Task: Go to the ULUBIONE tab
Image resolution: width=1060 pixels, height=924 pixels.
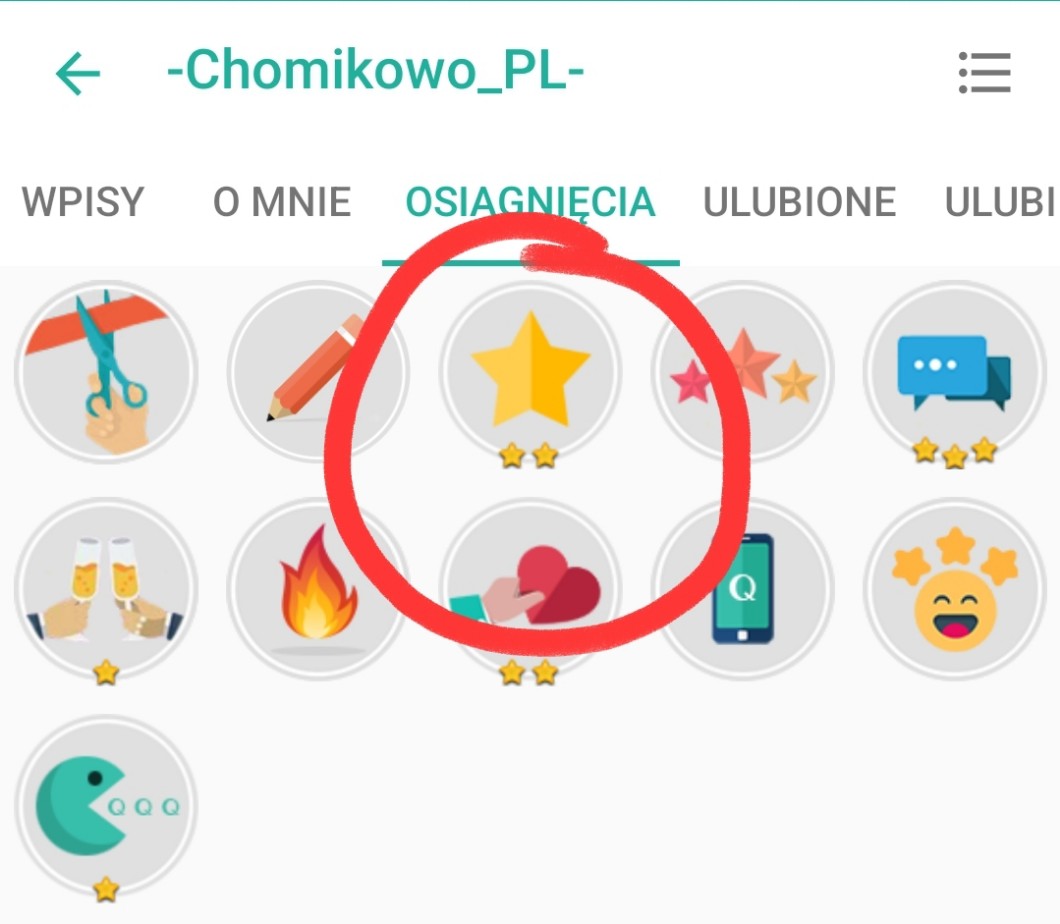Action: (x=800, y=201)
